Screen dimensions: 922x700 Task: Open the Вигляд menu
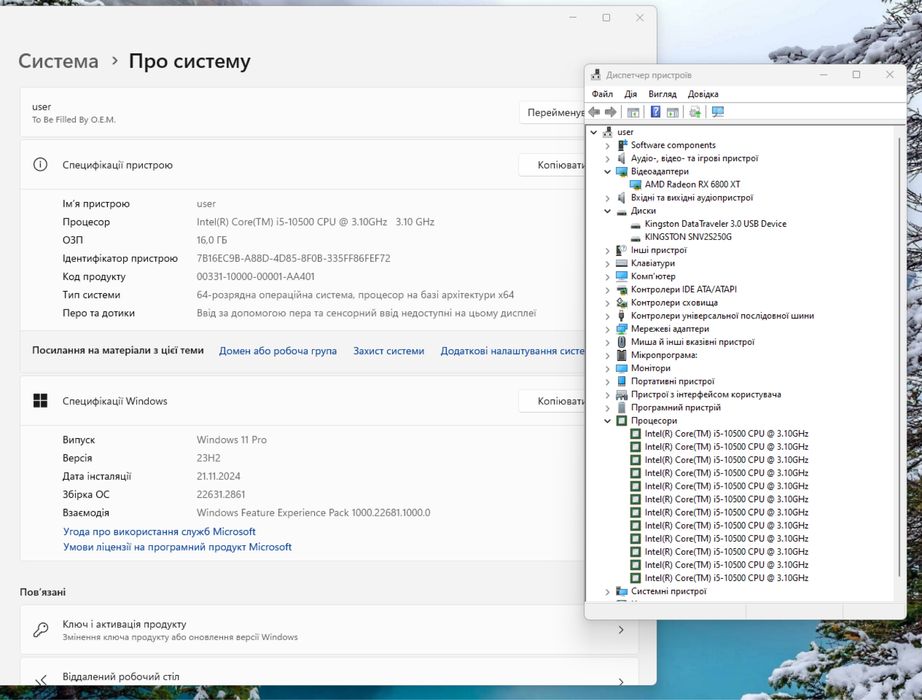662,94
